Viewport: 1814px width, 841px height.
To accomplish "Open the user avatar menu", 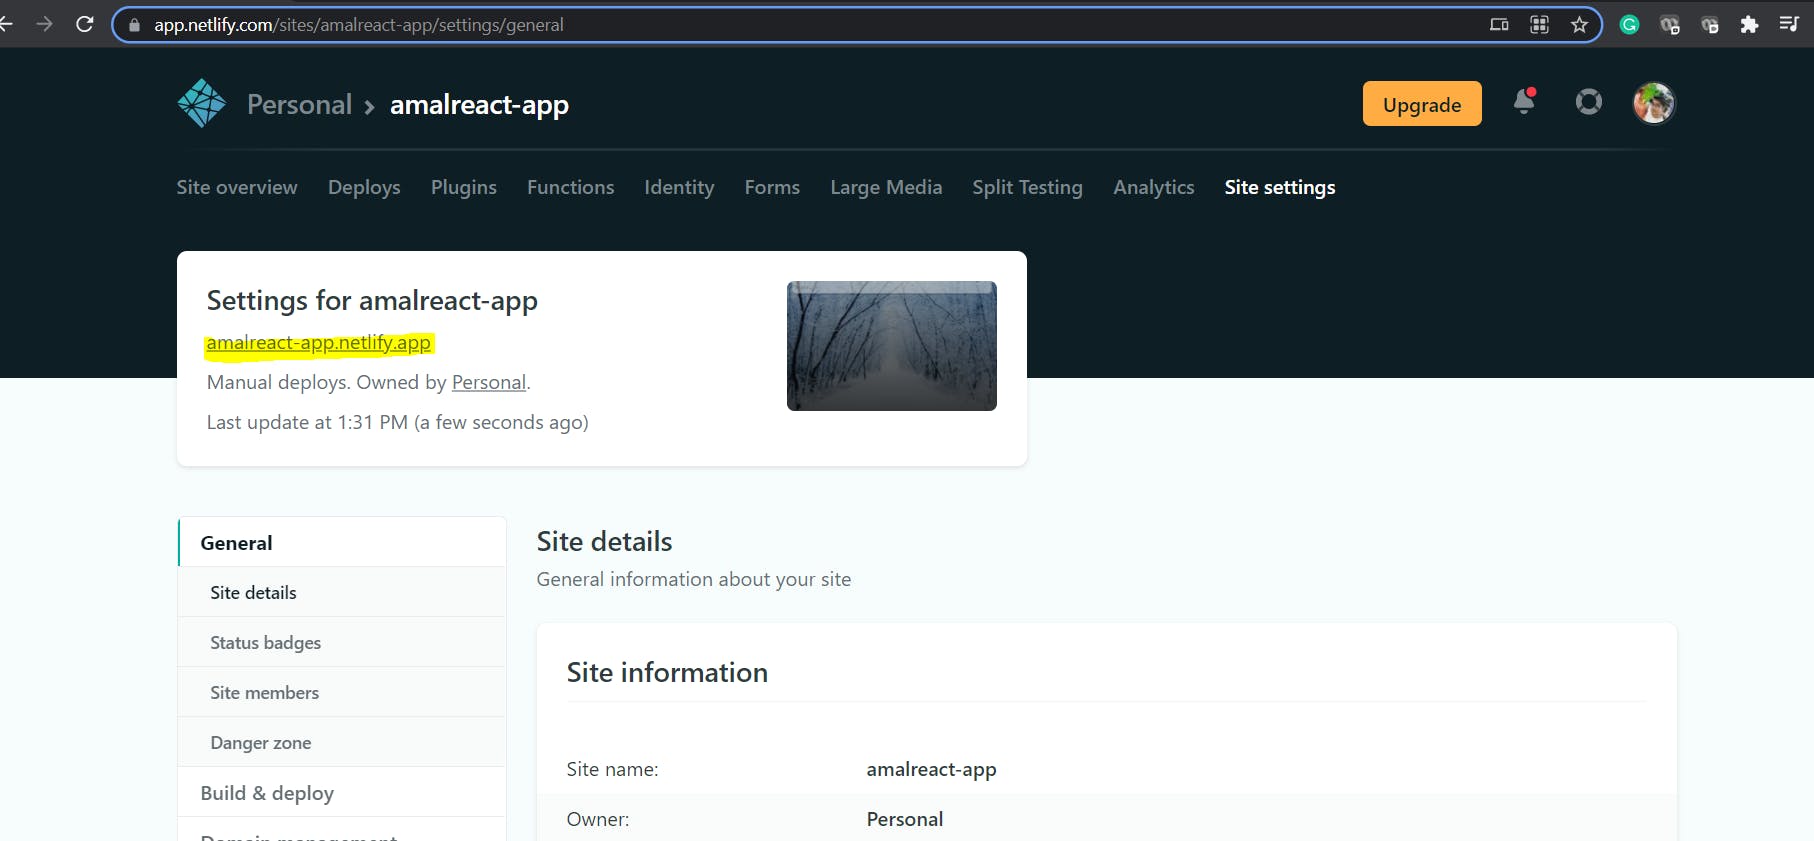I will click(1654, 103).
